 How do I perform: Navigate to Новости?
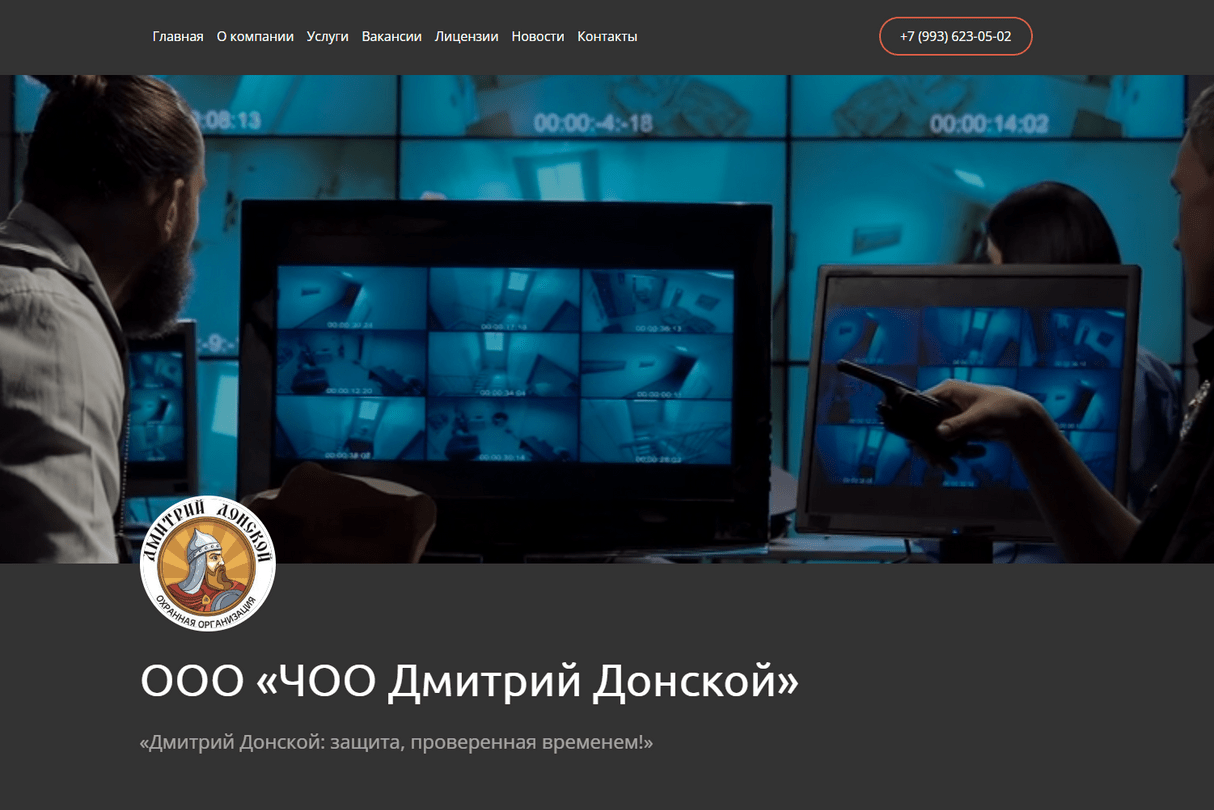(x=538, y=37)
